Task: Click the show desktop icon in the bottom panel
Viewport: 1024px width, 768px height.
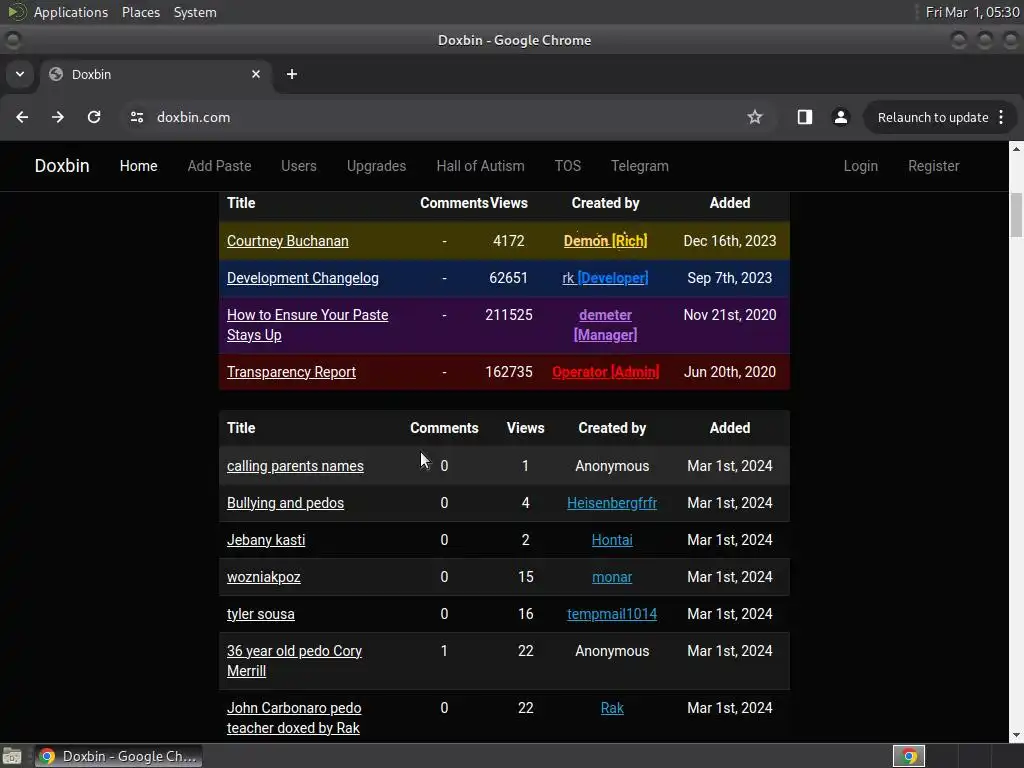Action: [12, 756]
